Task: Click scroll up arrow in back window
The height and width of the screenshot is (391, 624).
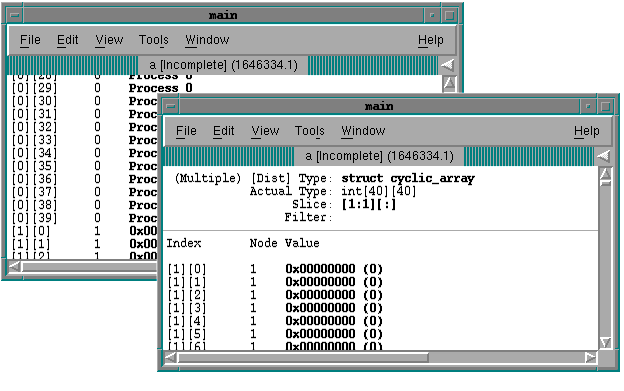Action: tap(450, 84)
